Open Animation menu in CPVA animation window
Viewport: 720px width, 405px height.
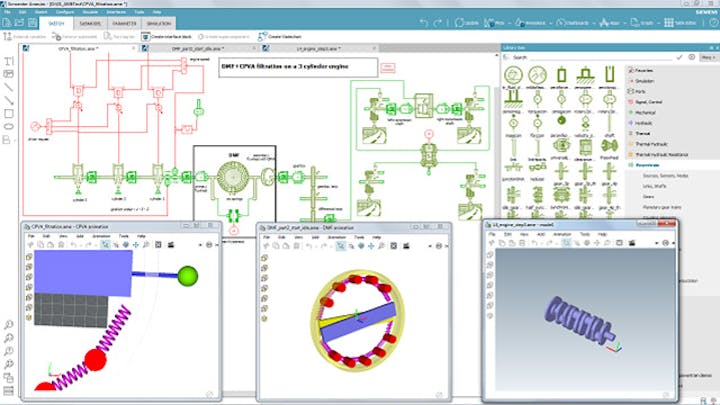pos(101,236)
